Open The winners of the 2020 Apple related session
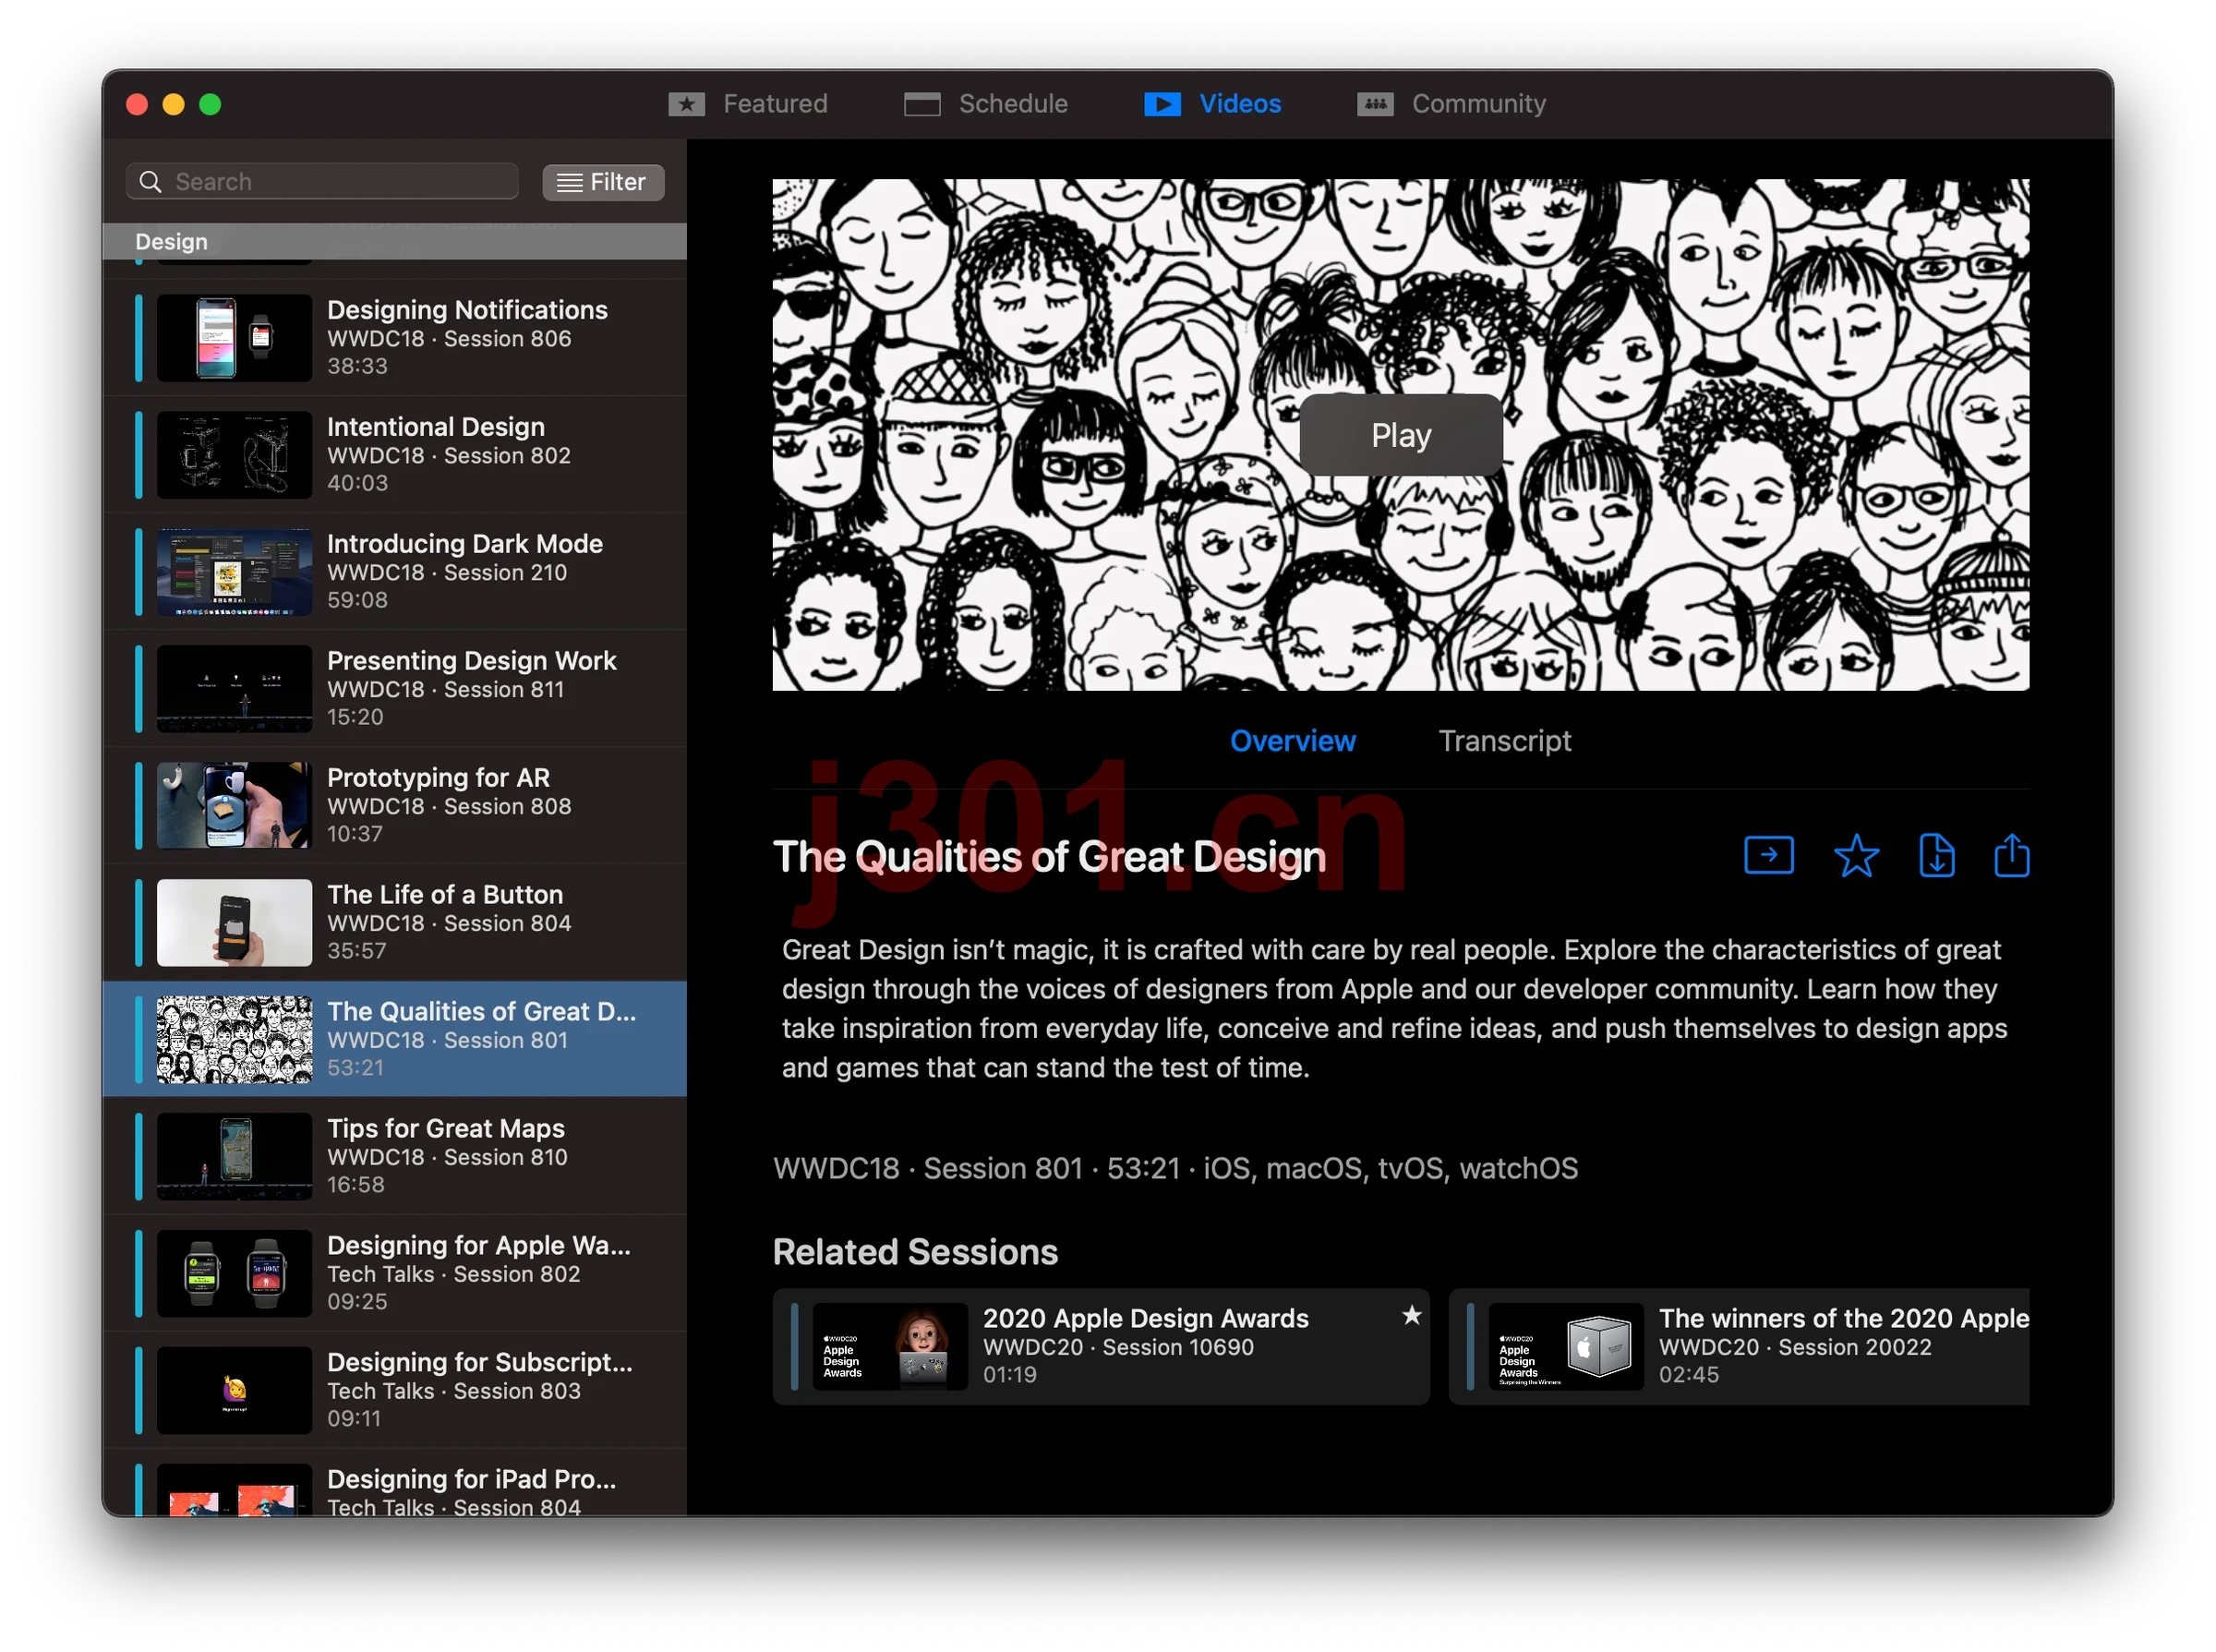Viewport: 2216px width, 1652px height. tap(1739, 1347)
